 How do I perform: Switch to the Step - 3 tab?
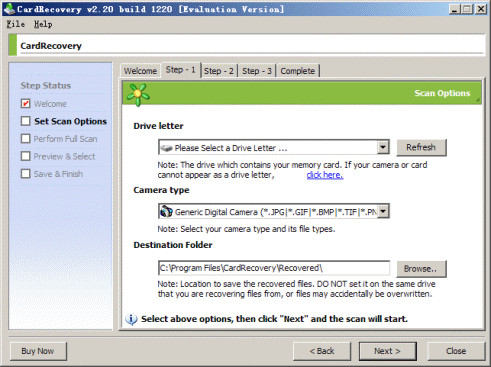257,71
